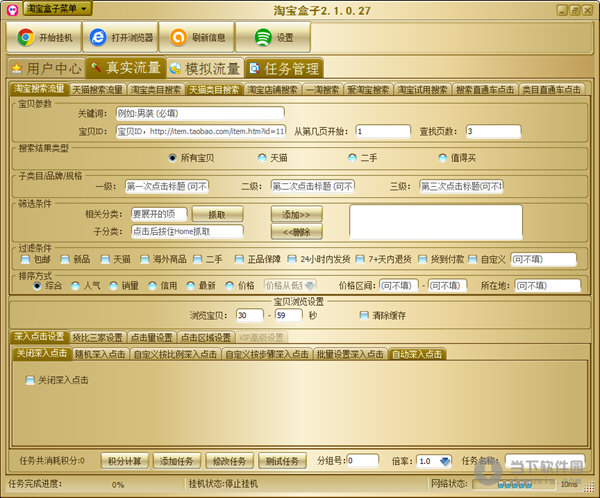
Task: Tick the 自定义 filter checkbox
Action: pyautogui.click(x=473, y=260)
